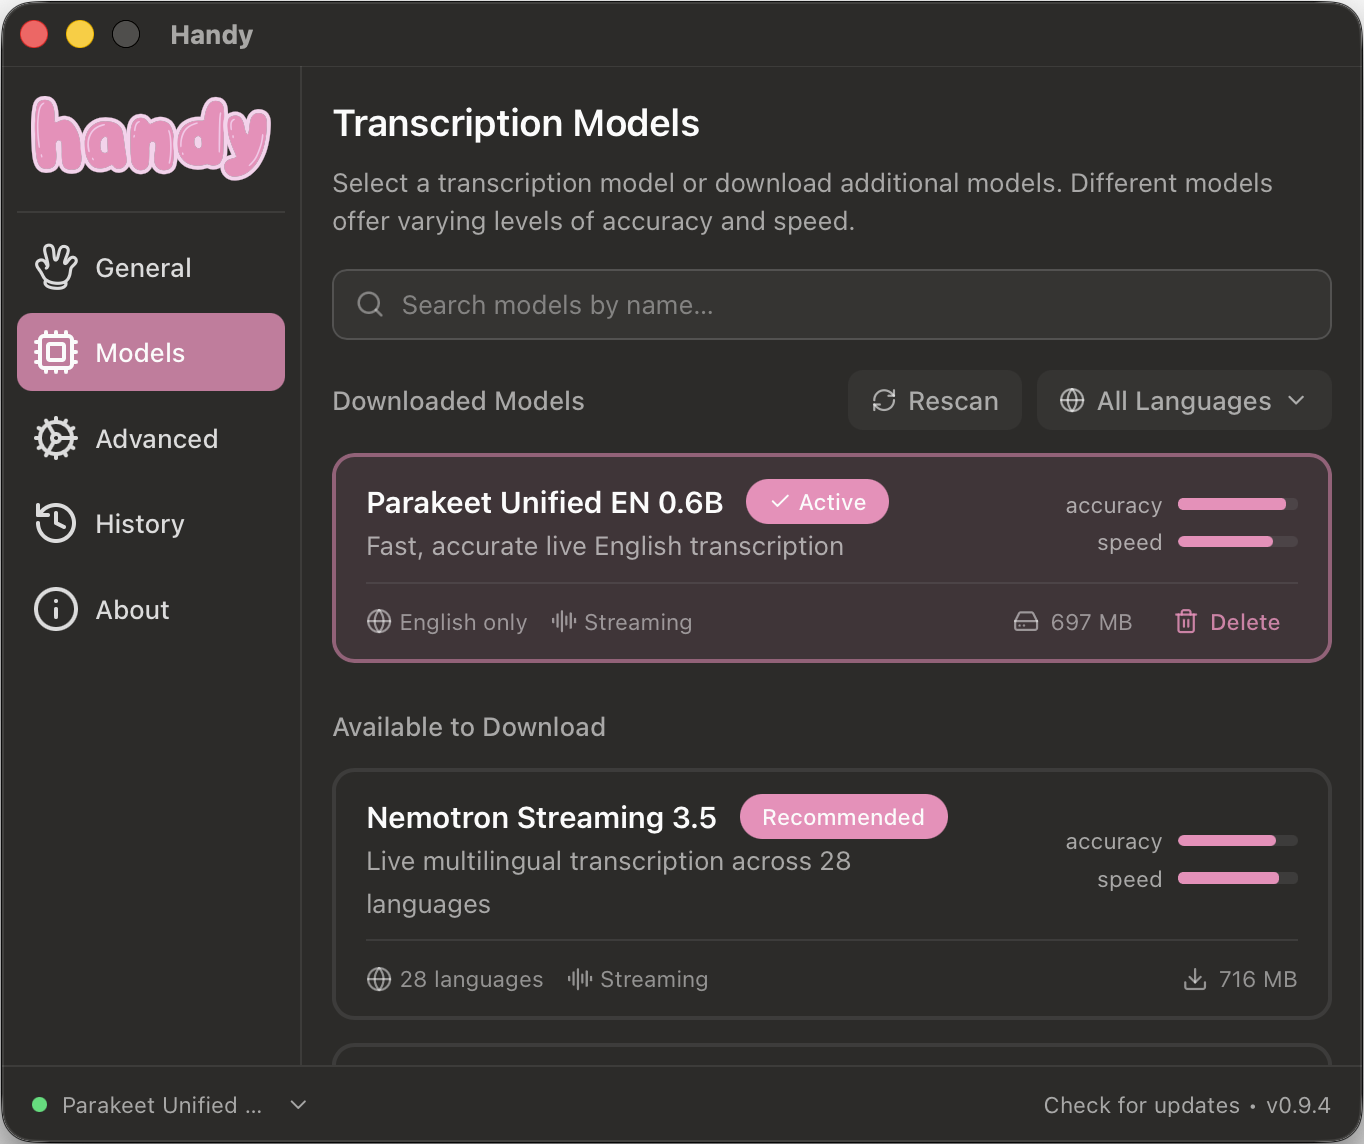Click '28 languages' label

[471, 978]
